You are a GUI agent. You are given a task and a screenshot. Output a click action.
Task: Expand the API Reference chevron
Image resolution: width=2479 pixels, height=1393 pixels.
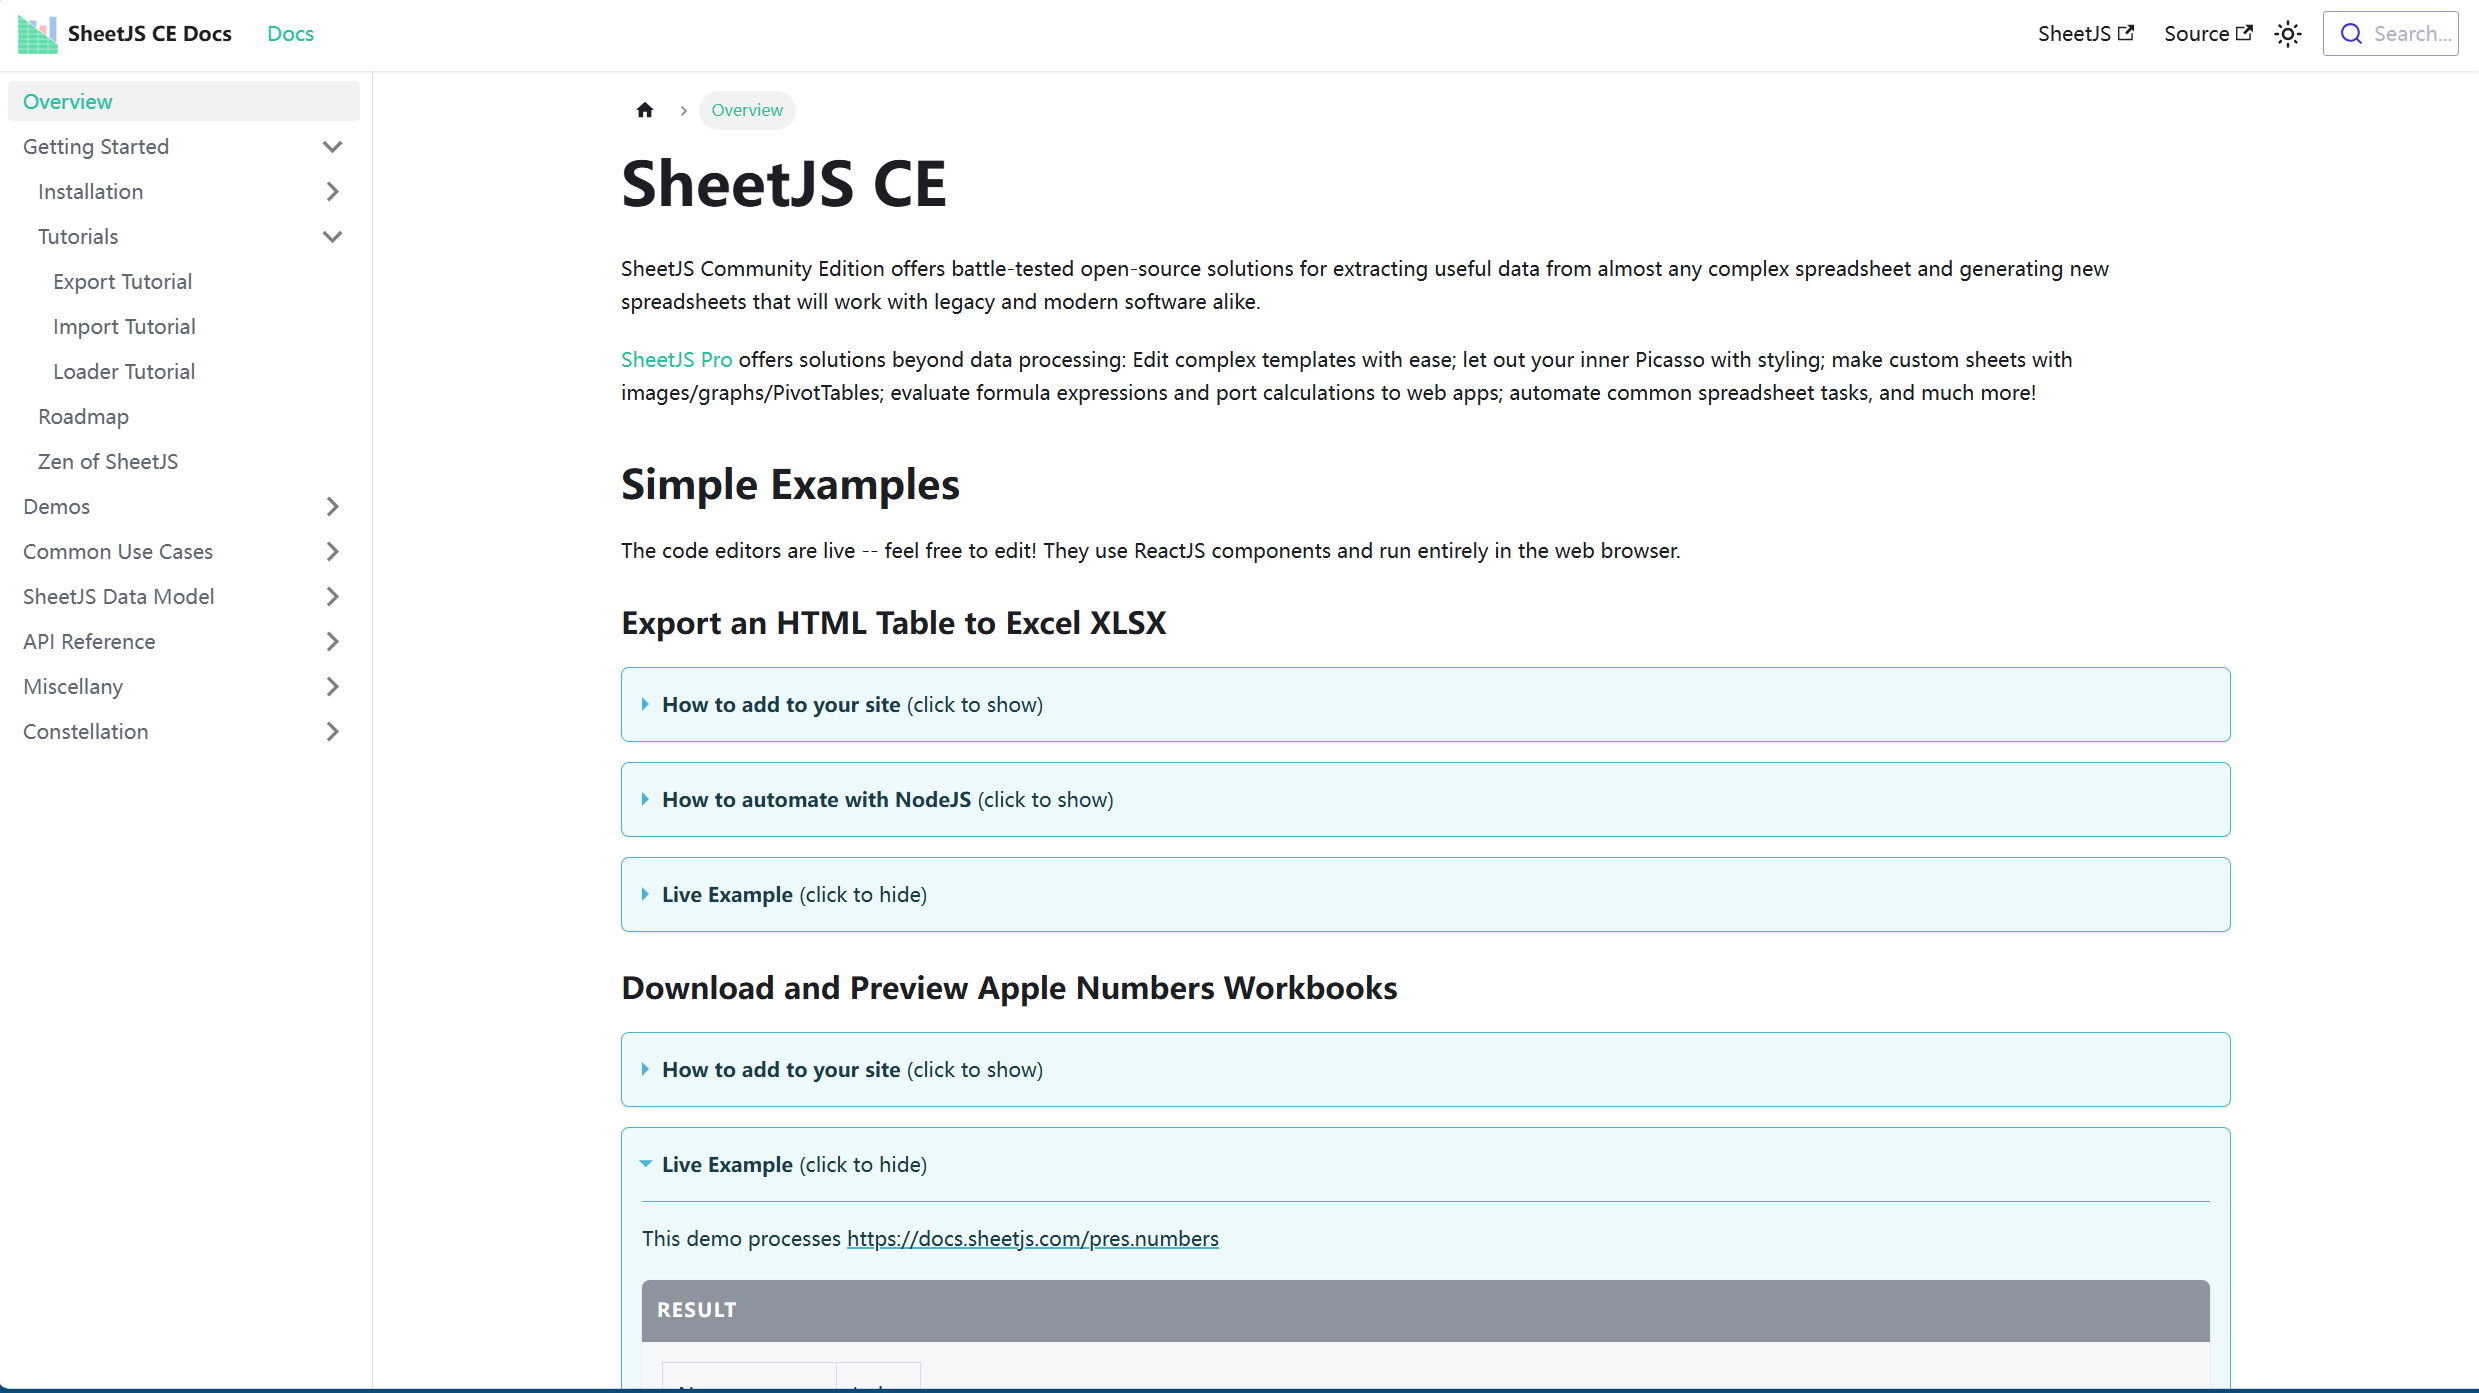(x=332, y=642)
